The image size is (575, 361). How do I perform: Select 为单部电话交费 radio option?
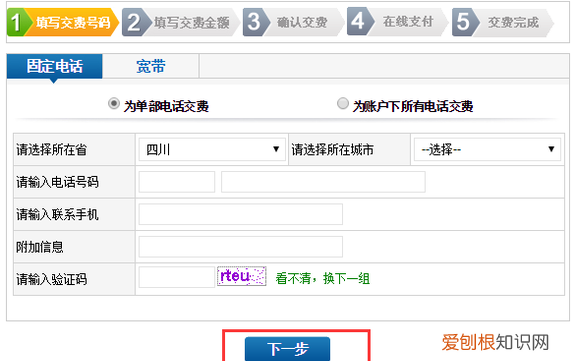point(114,103)
